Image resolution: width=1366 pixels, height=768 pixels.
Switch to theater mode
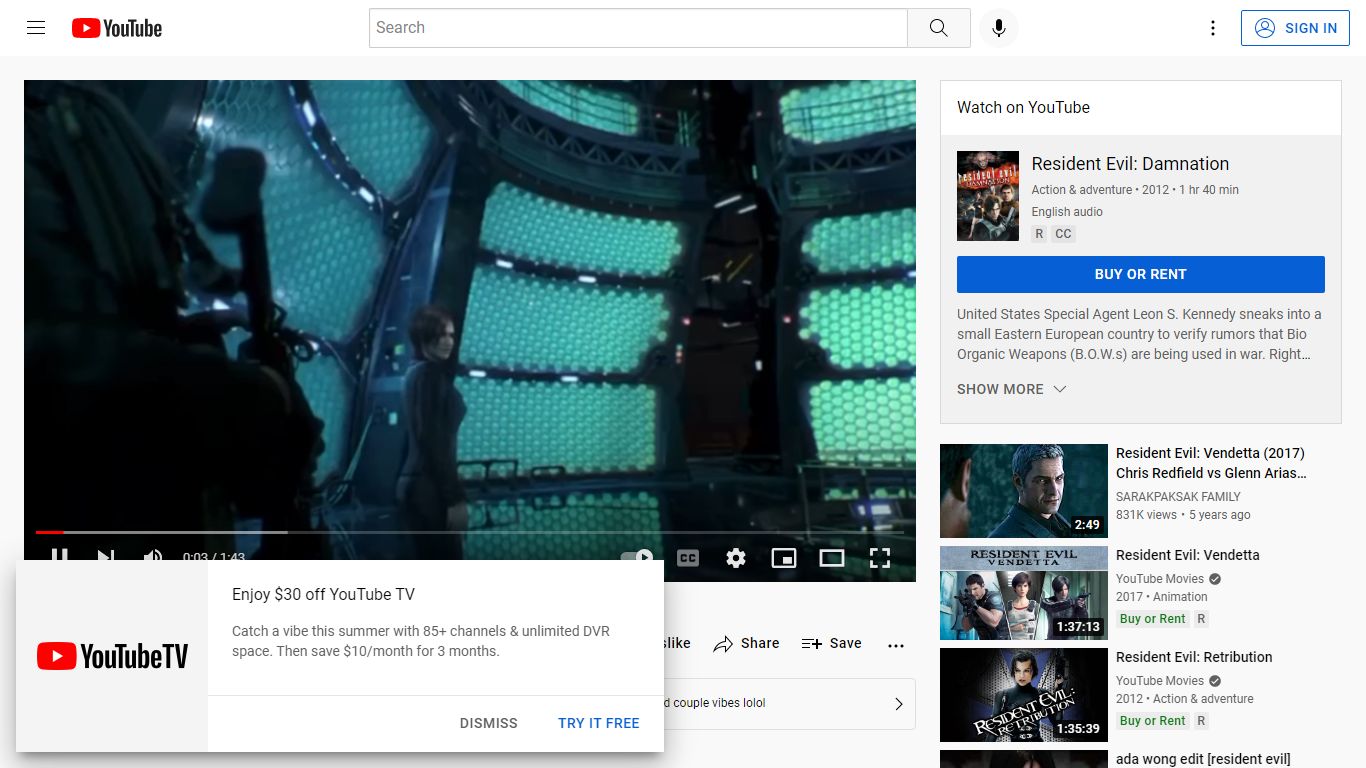click(x=832, y=558)
